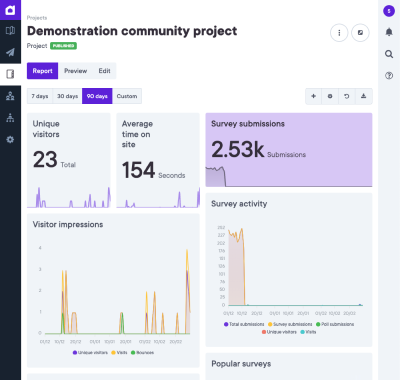Click the Projects breadcrumb link
Screen dimensions: 400x380
tap(37, 18)
